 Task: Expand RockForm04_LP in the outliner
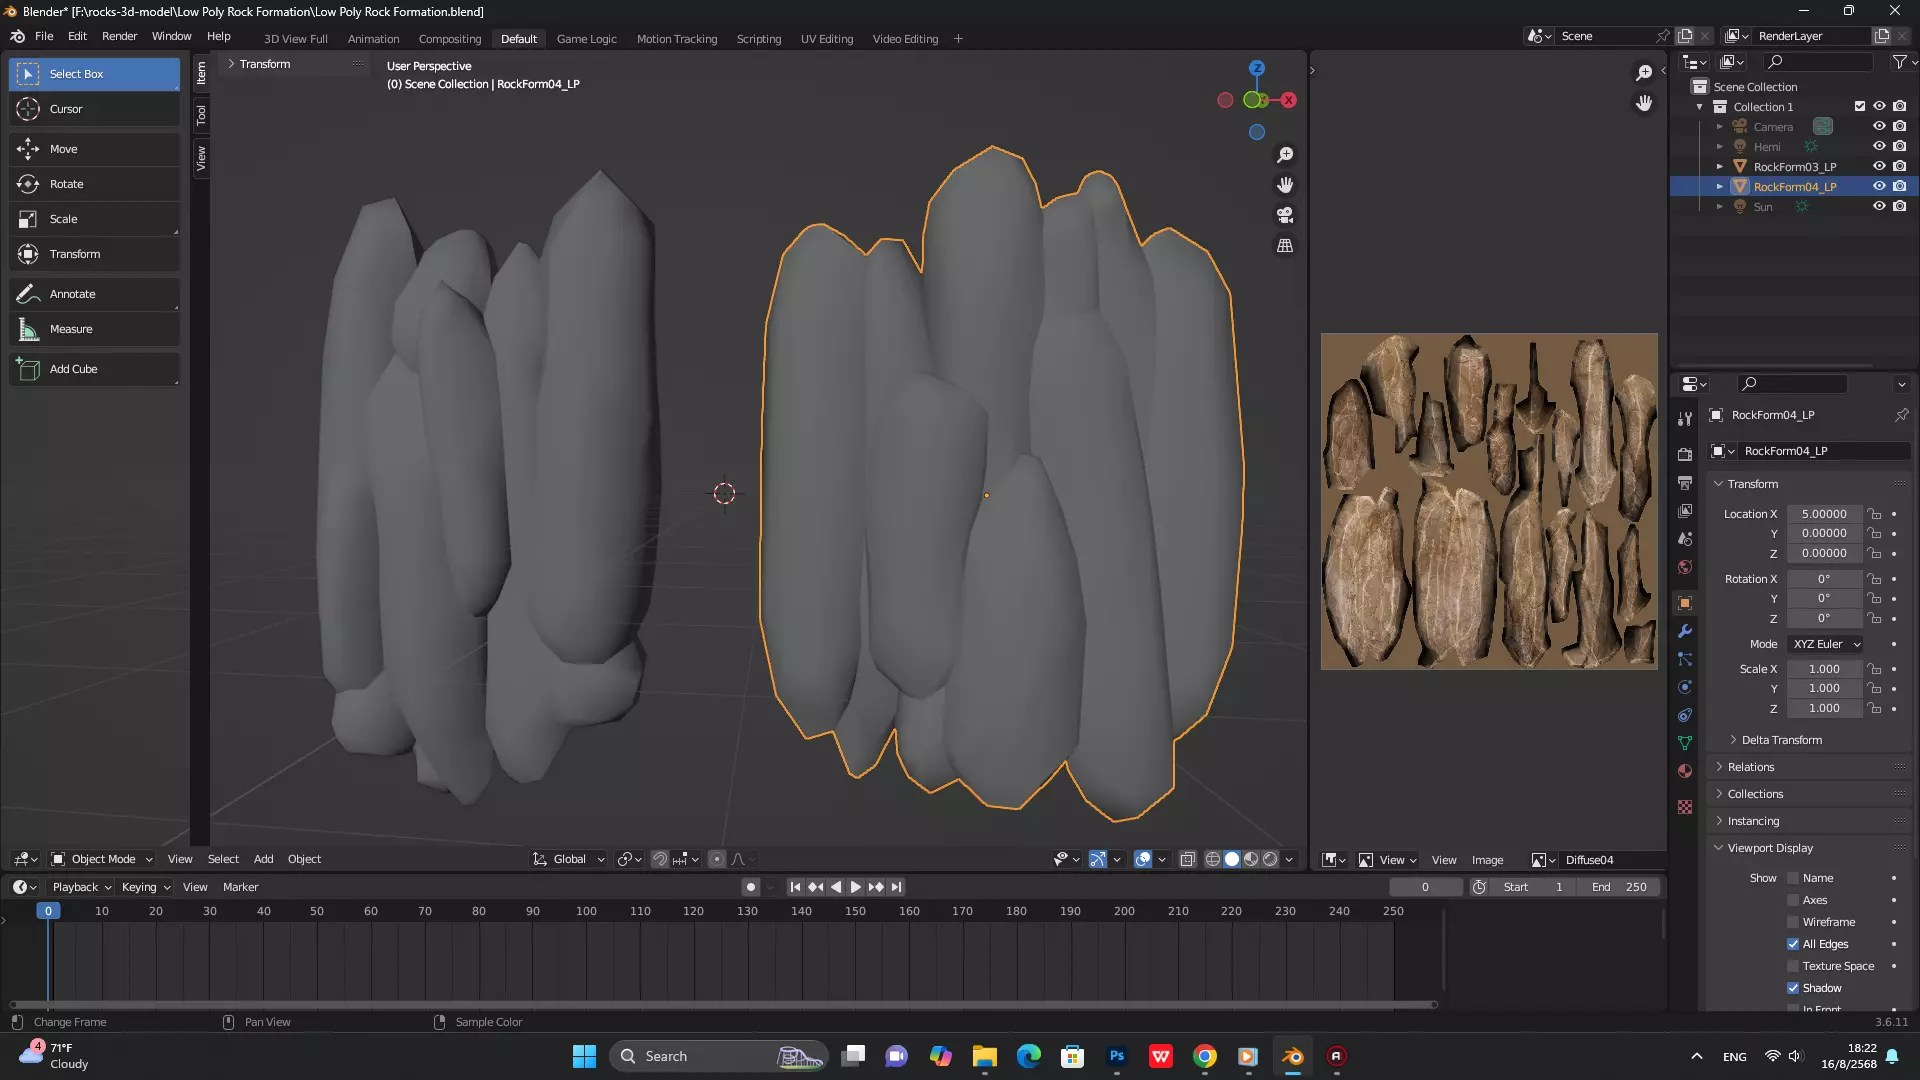pyautogui.click(x=1720, y=186)
